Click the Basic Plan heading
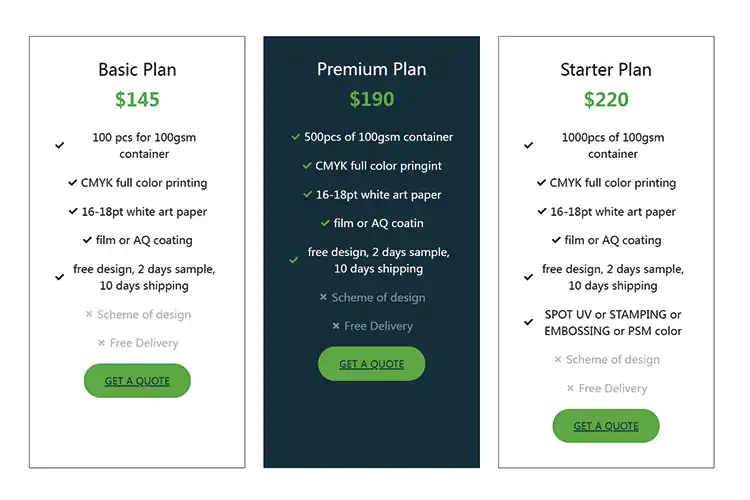The height and width of the screenshot is (500, 750). point(137,70)
